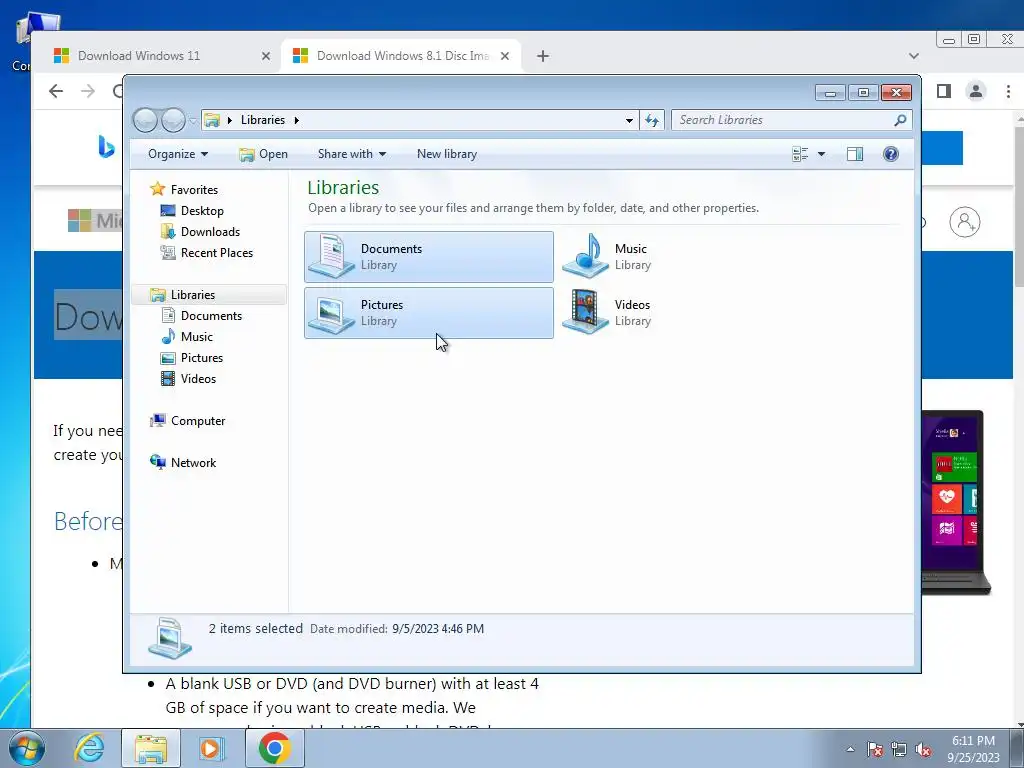Expand the address bar history dropdown
Screen dimensions: 1024x768
629,120
